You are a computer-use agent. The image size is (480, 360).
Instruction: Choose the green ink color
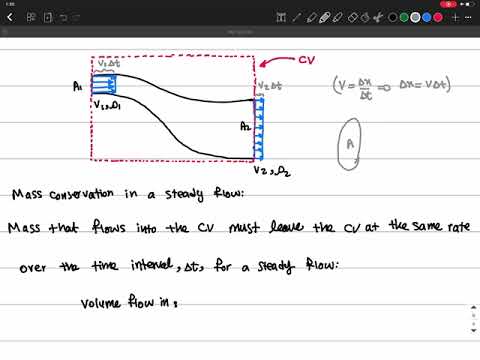[x=404, y=17]
